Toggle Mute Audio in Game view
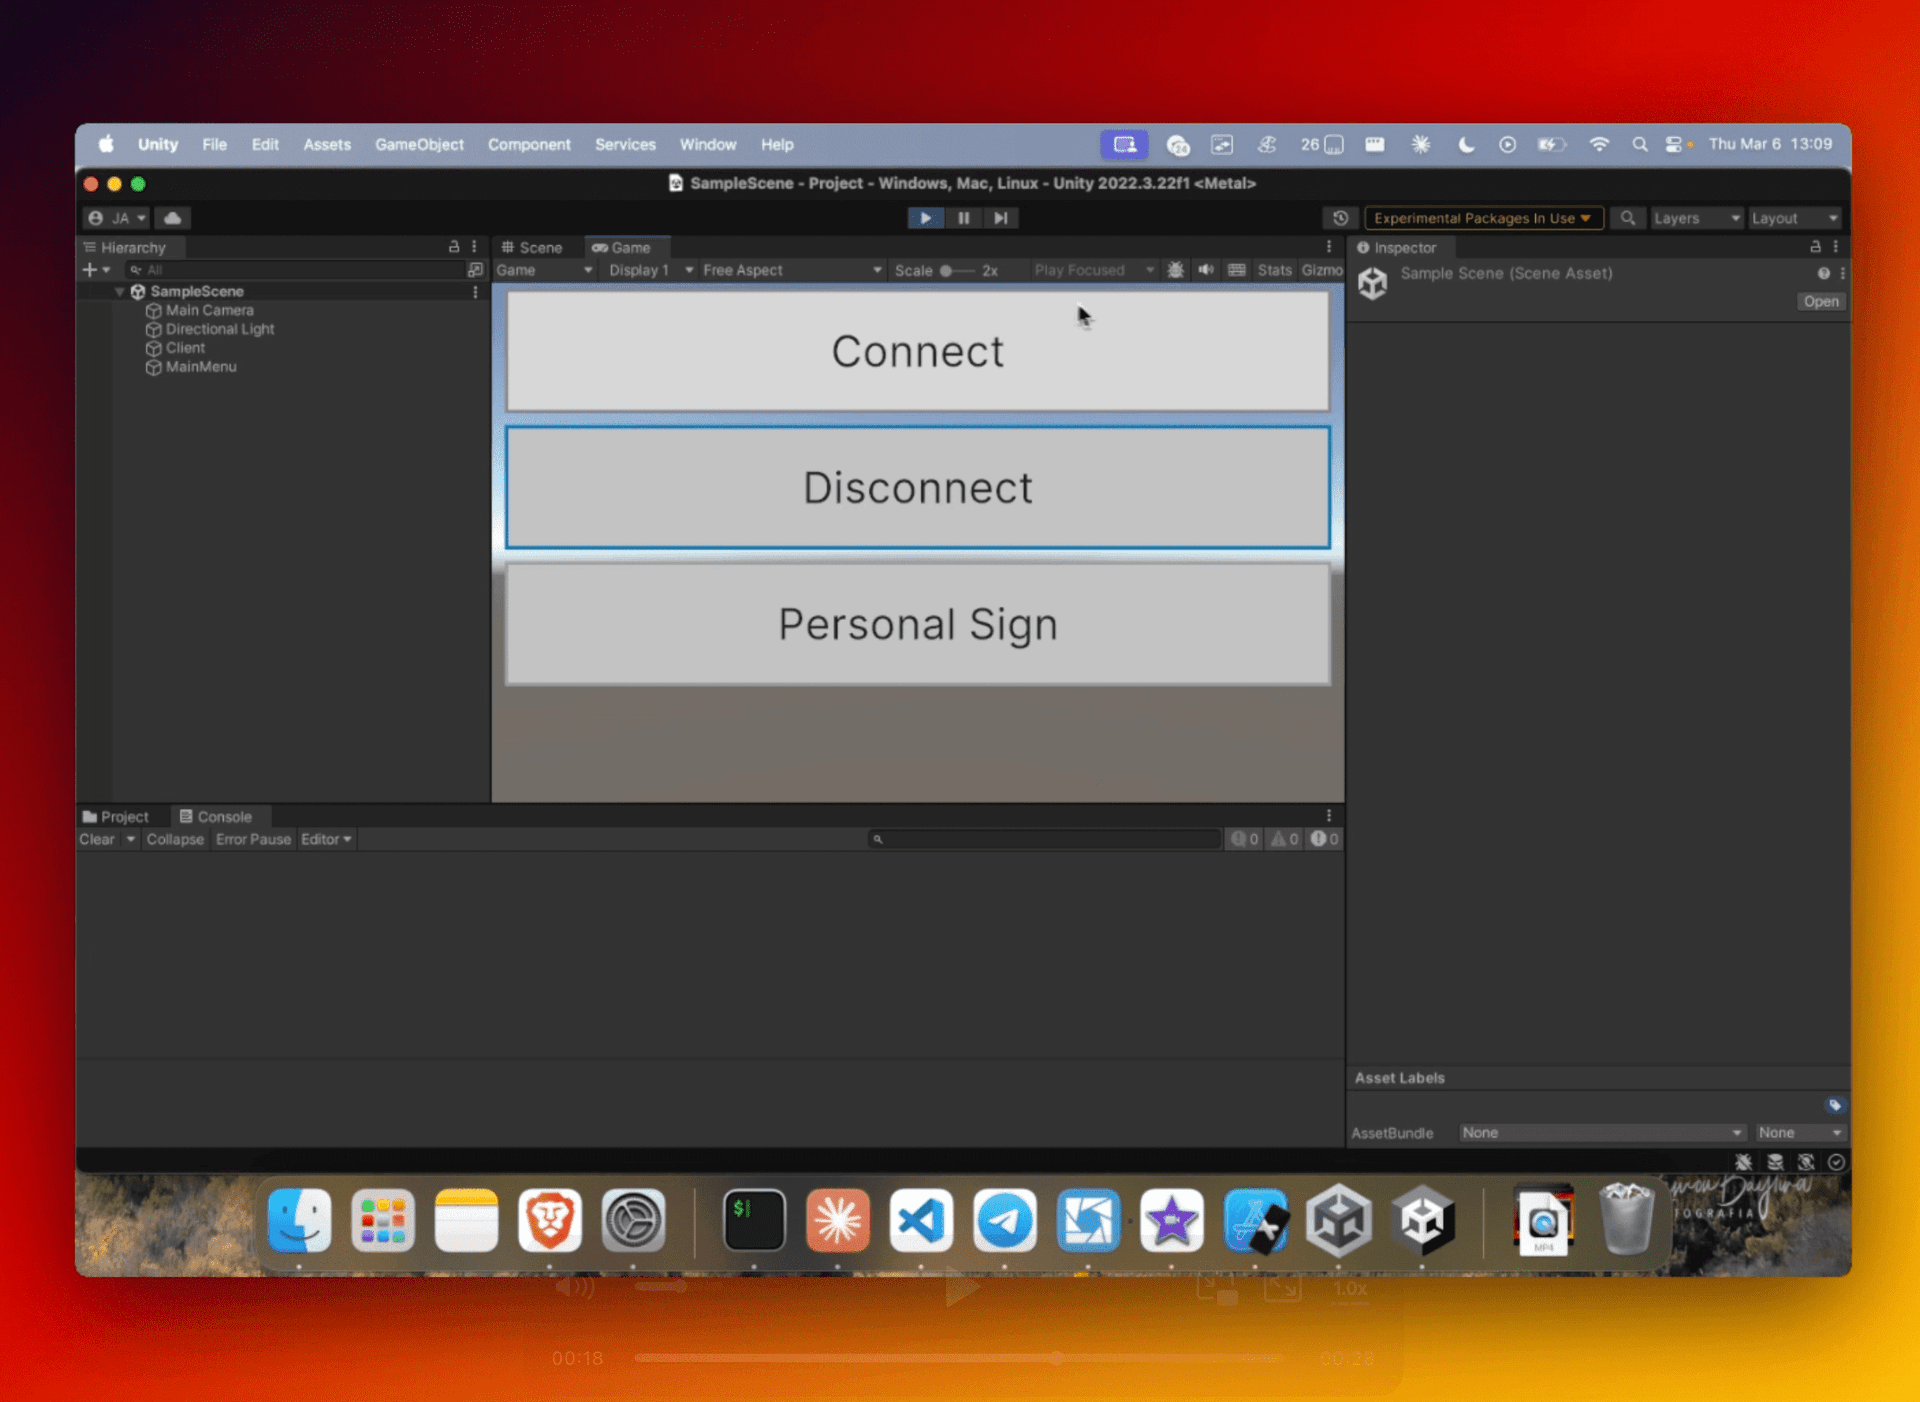The image size is (1920, 1402). [1206, 270]
